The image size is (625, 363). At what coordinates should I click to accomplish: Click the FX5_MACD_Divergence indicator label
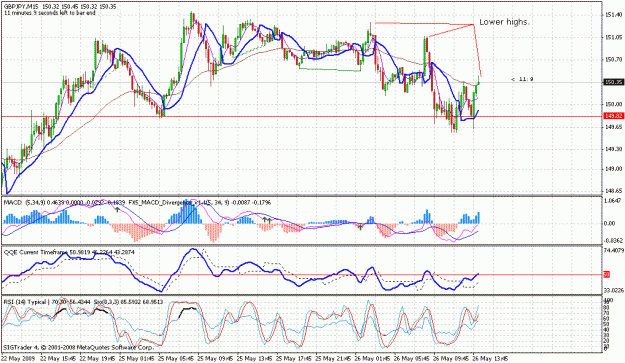pos(159,203)
